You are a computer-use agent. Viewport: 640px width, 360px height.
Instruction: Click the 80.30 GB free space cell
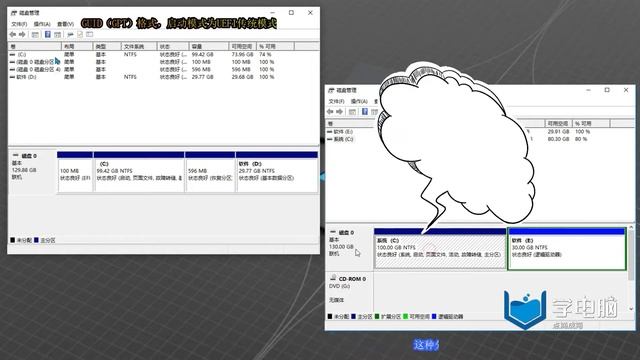pyautogui.click(x=558, y=139)
